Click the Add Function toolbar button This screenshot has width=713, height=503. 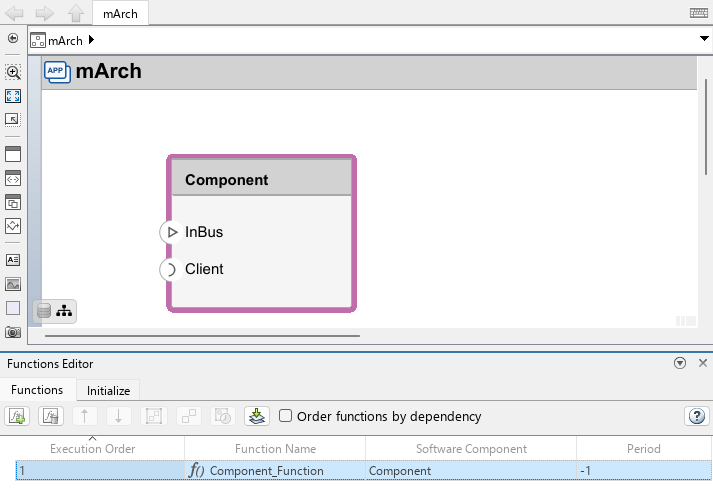pyautogui.click(x=17, y=416)
